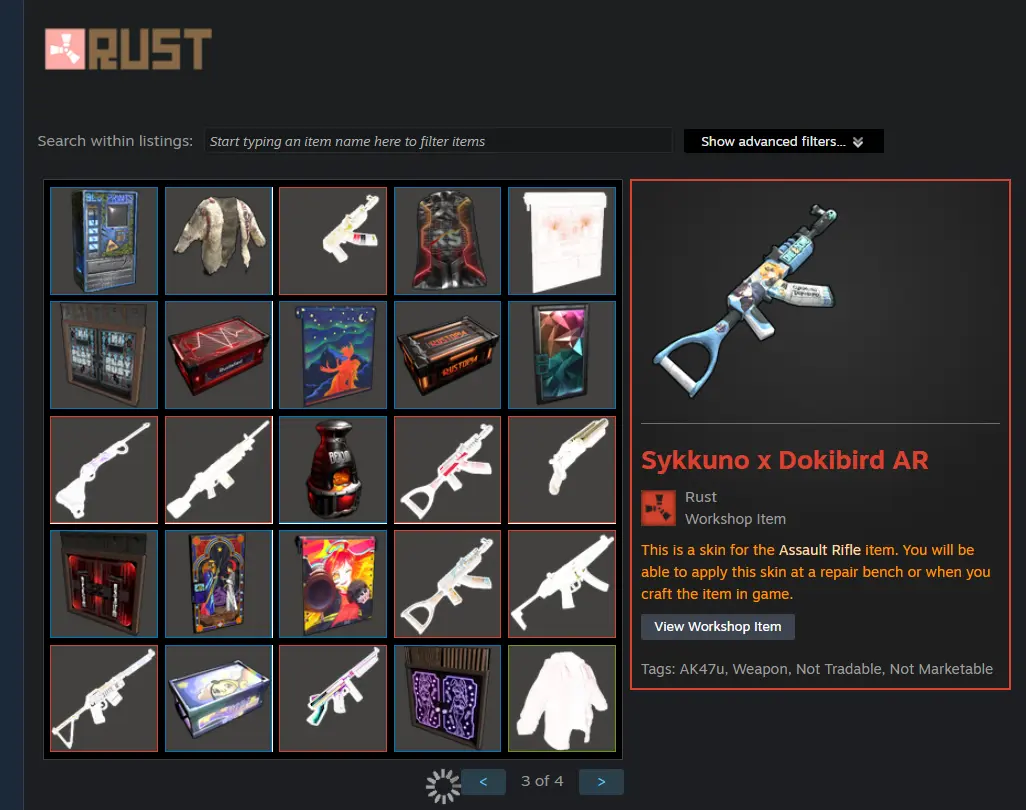Select the purple neon double door skin

pyautogui.click(x=448, y=699)
